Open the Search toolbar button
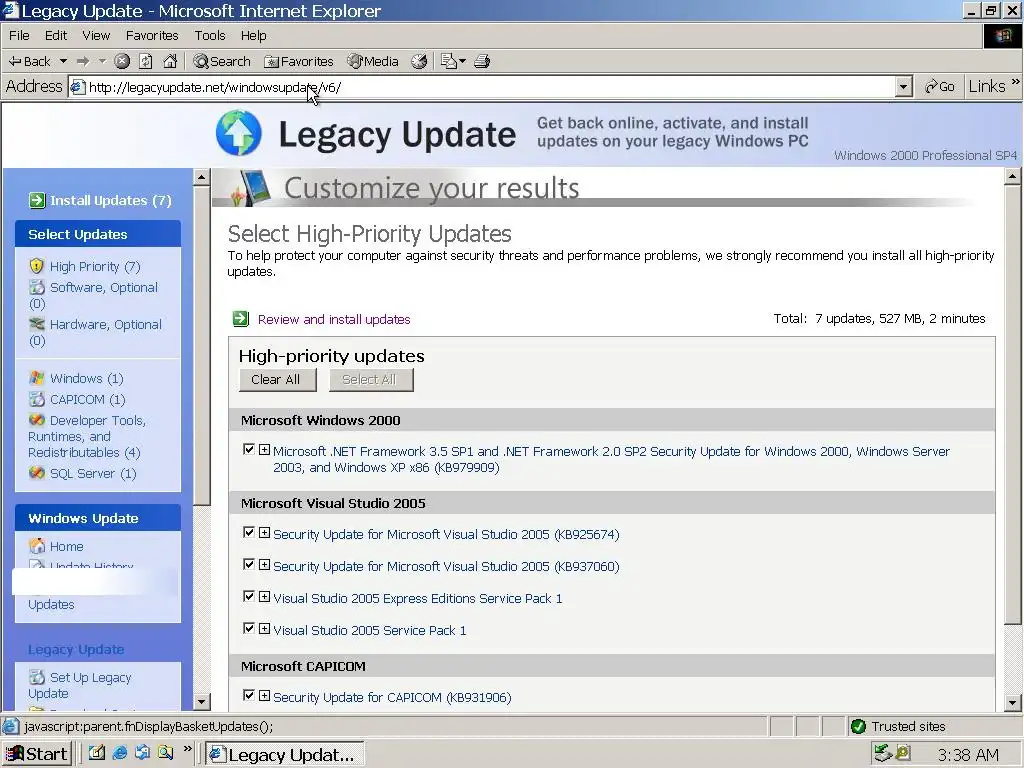The height and width of the screenshot is (768, 1024). [222, 61]
